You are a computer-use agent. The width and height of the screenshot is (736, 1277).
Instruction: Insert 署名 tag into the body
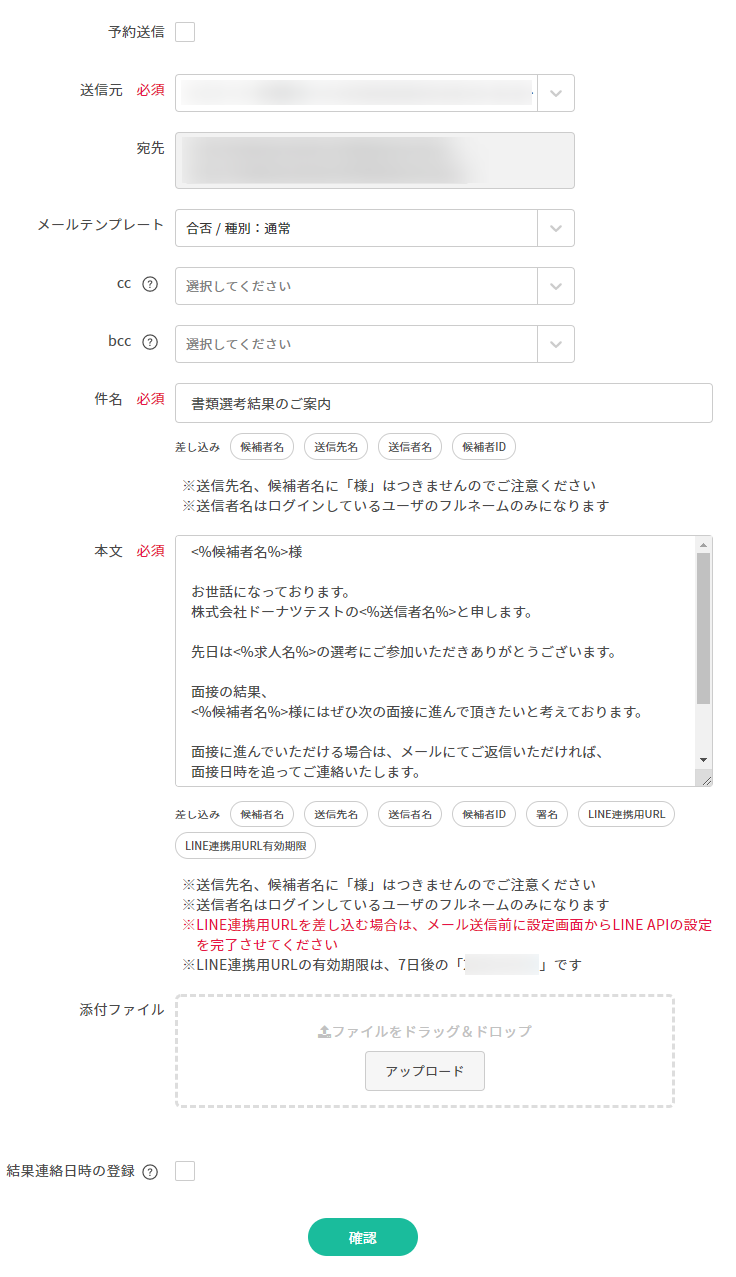[546, 815]
